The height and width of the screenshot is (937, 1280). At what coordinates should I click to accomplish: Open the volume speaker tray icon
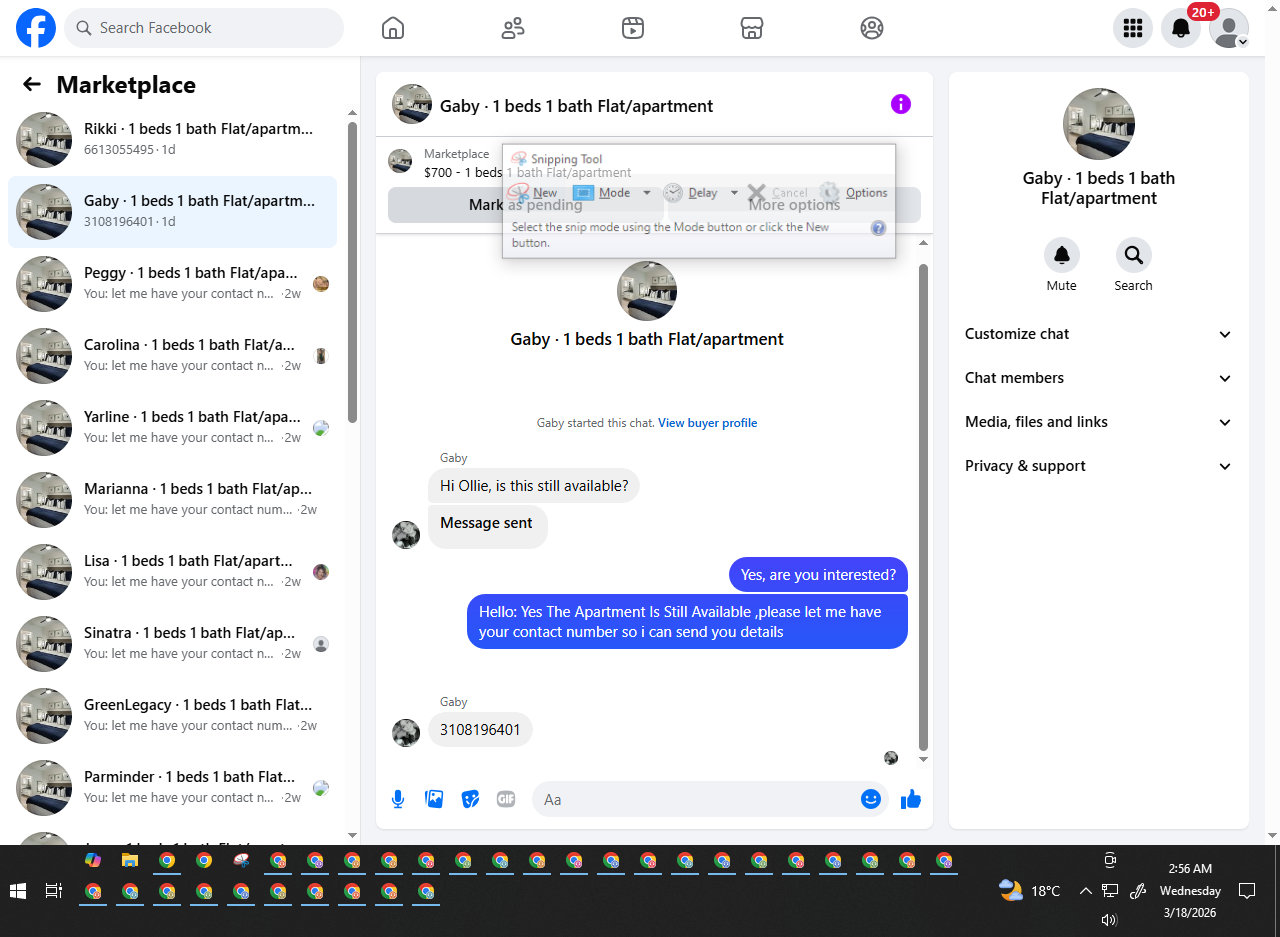tap(1108, 919)
